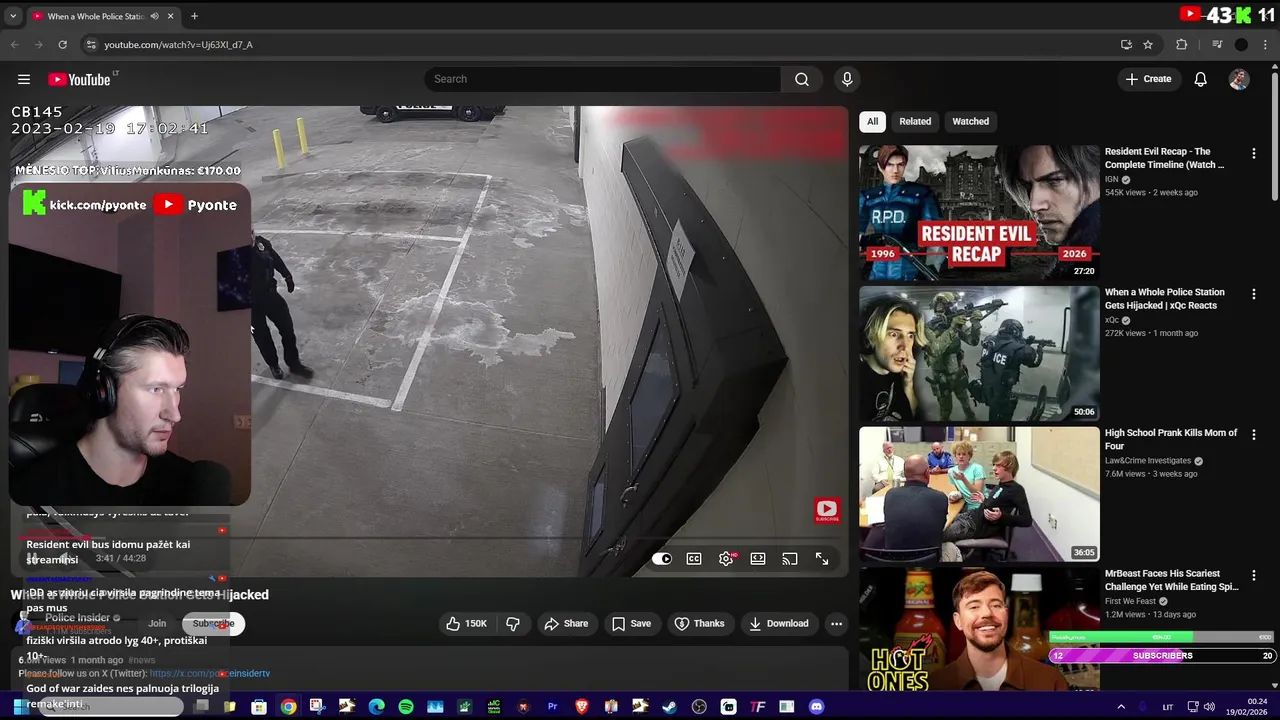Join the Police Insider channel membership
The image size is (1280, 720).
click(x=157, y=623)
